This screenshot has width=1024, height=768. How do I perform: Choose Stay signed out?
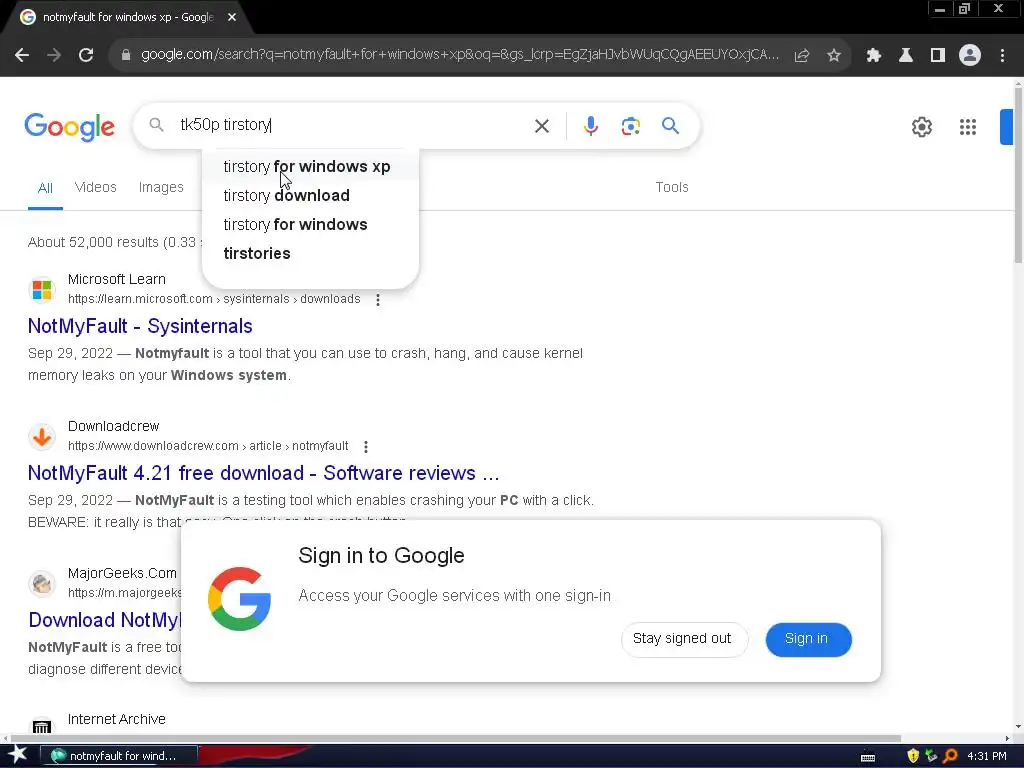[x=682, y=639]
